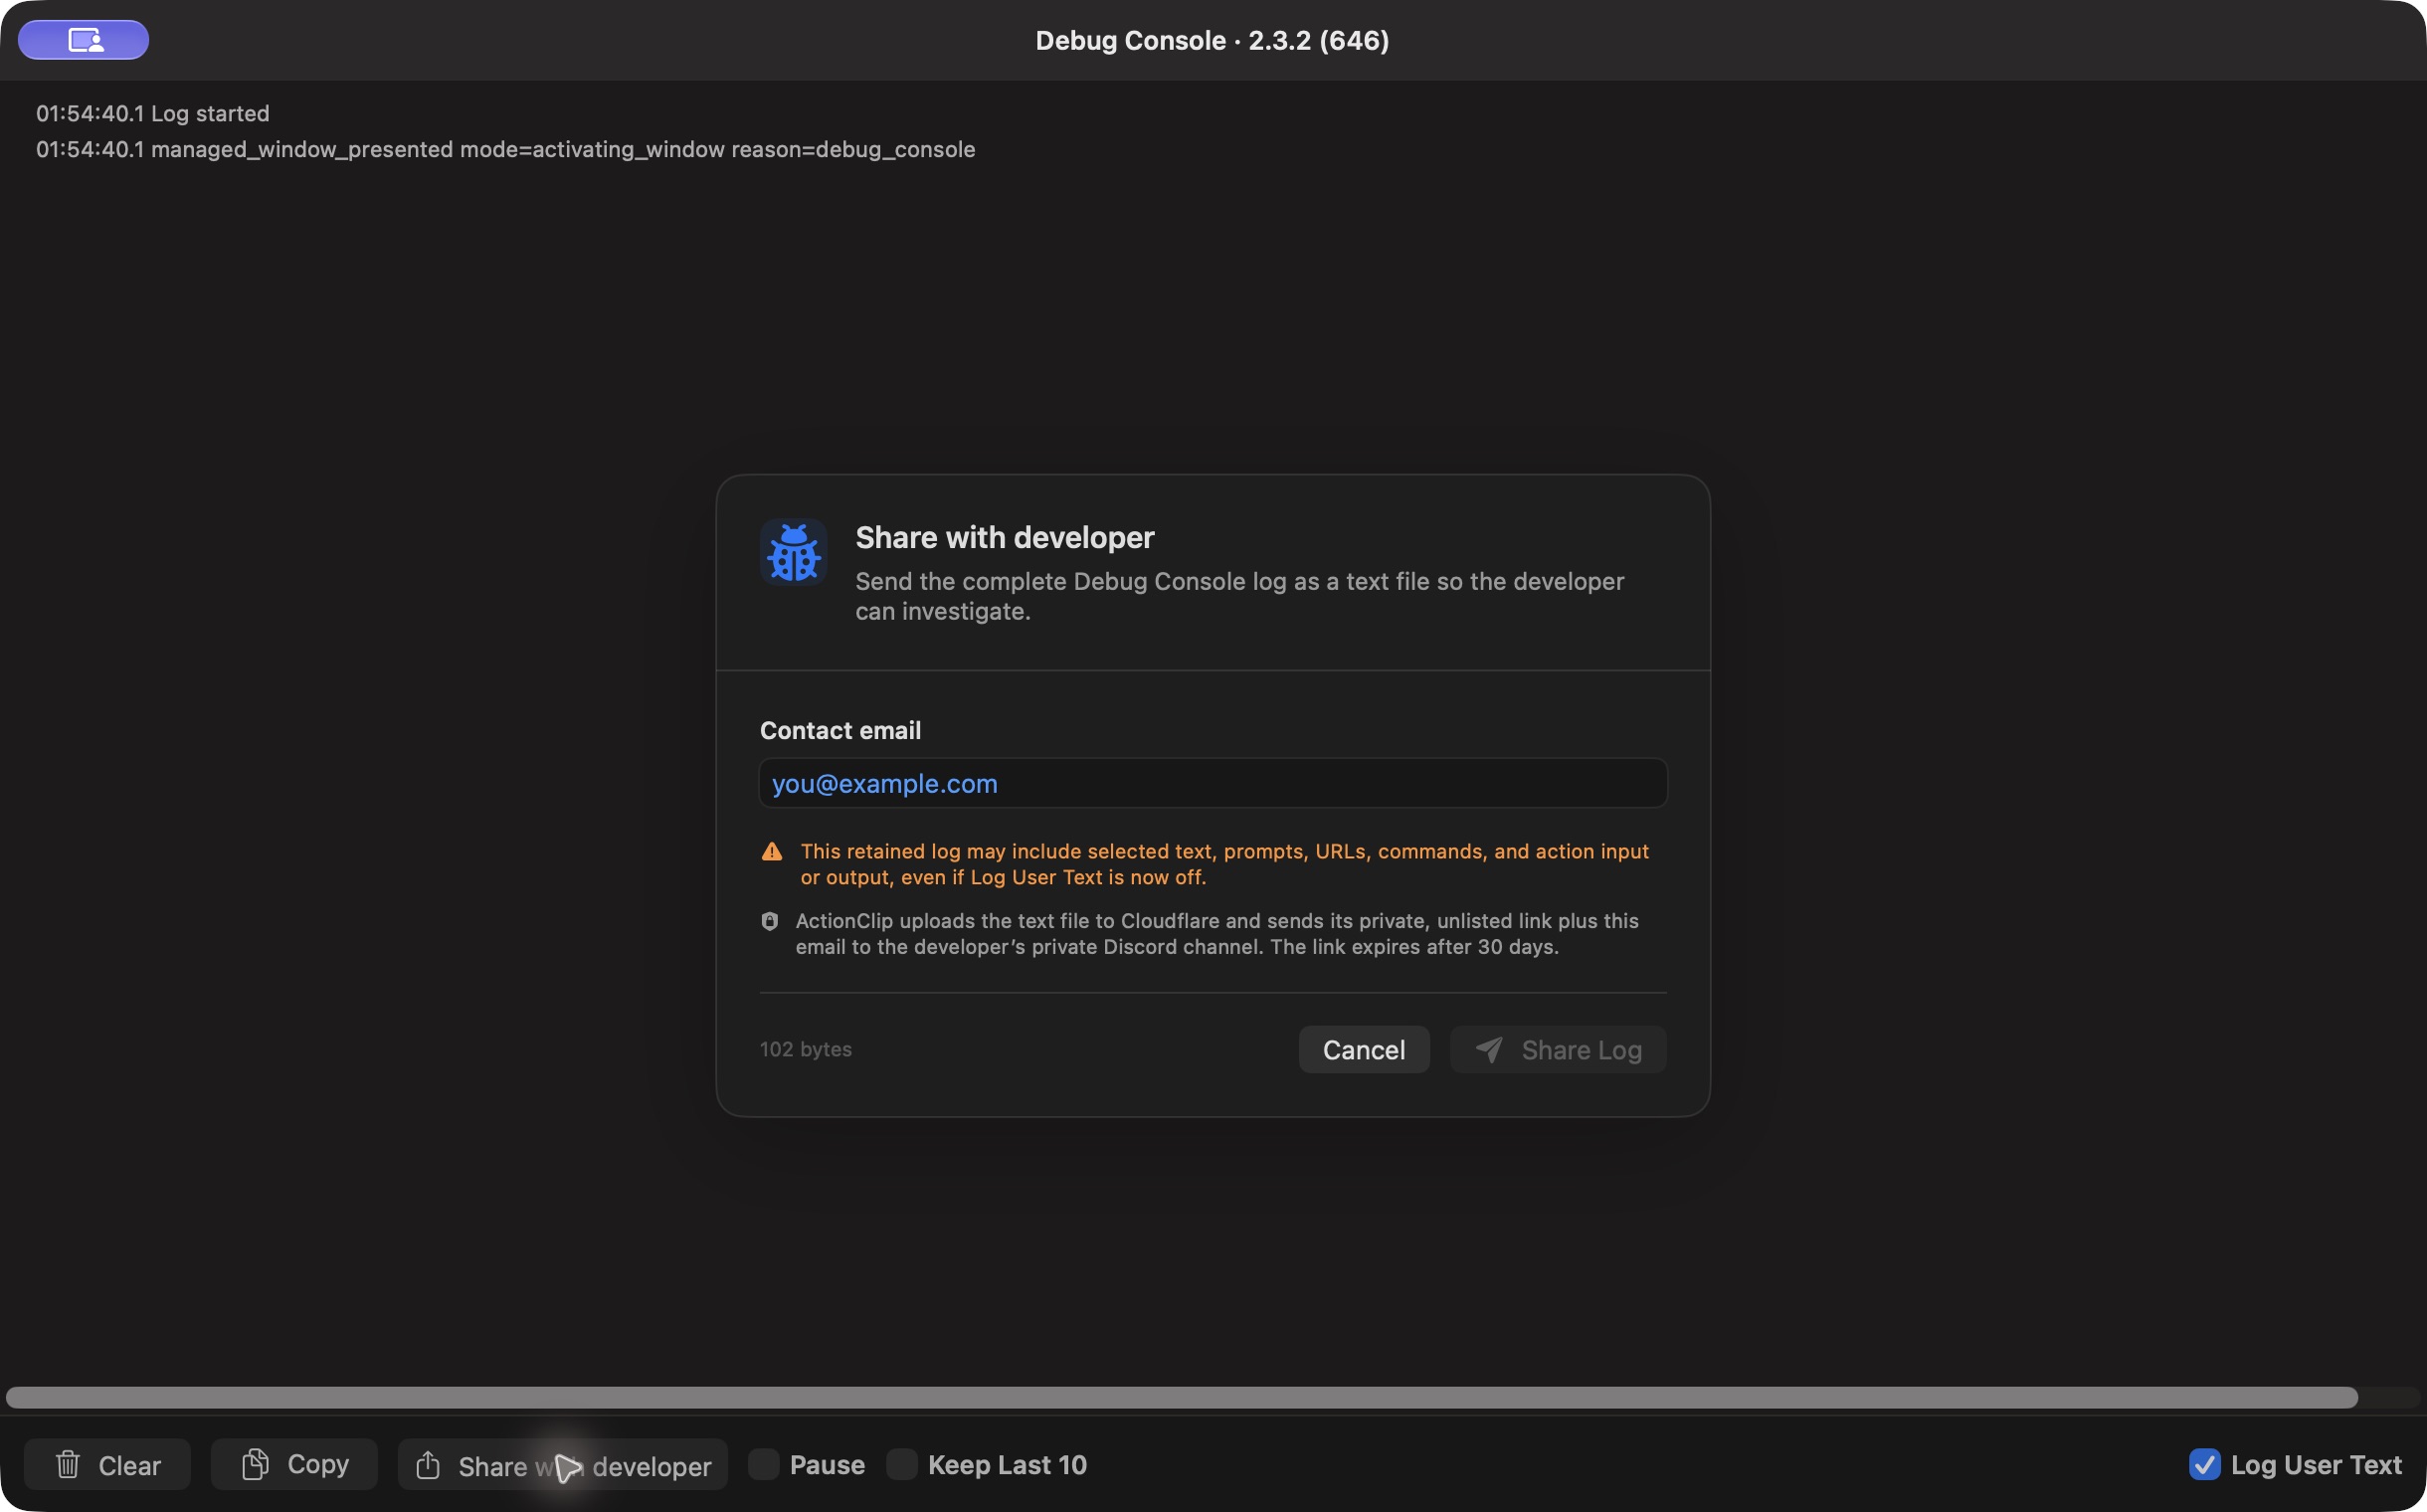Enable the Keep Last 10 checkbox

[x=902, y=1465]
